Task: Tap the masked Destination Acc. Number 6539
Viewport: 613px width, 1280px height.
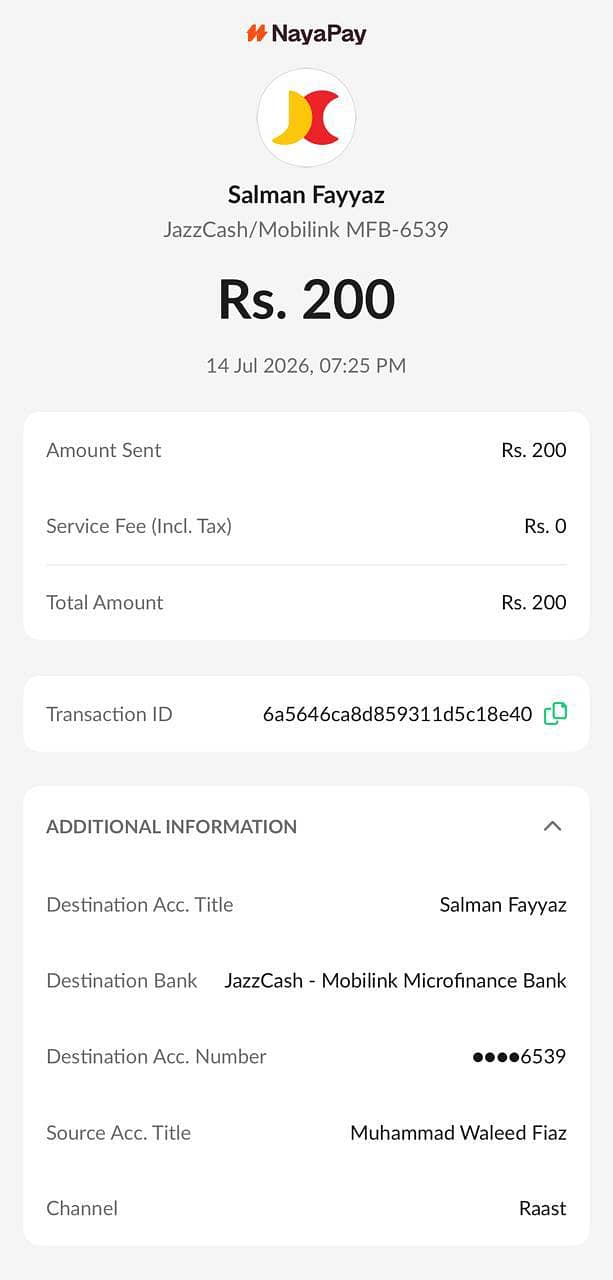Action: [520, 1057]
